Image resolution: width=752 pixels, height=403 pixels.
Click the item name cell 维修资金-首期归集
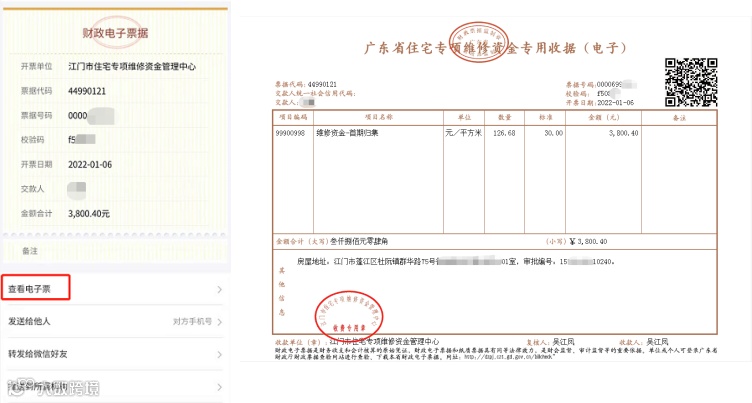pos(347,133)
